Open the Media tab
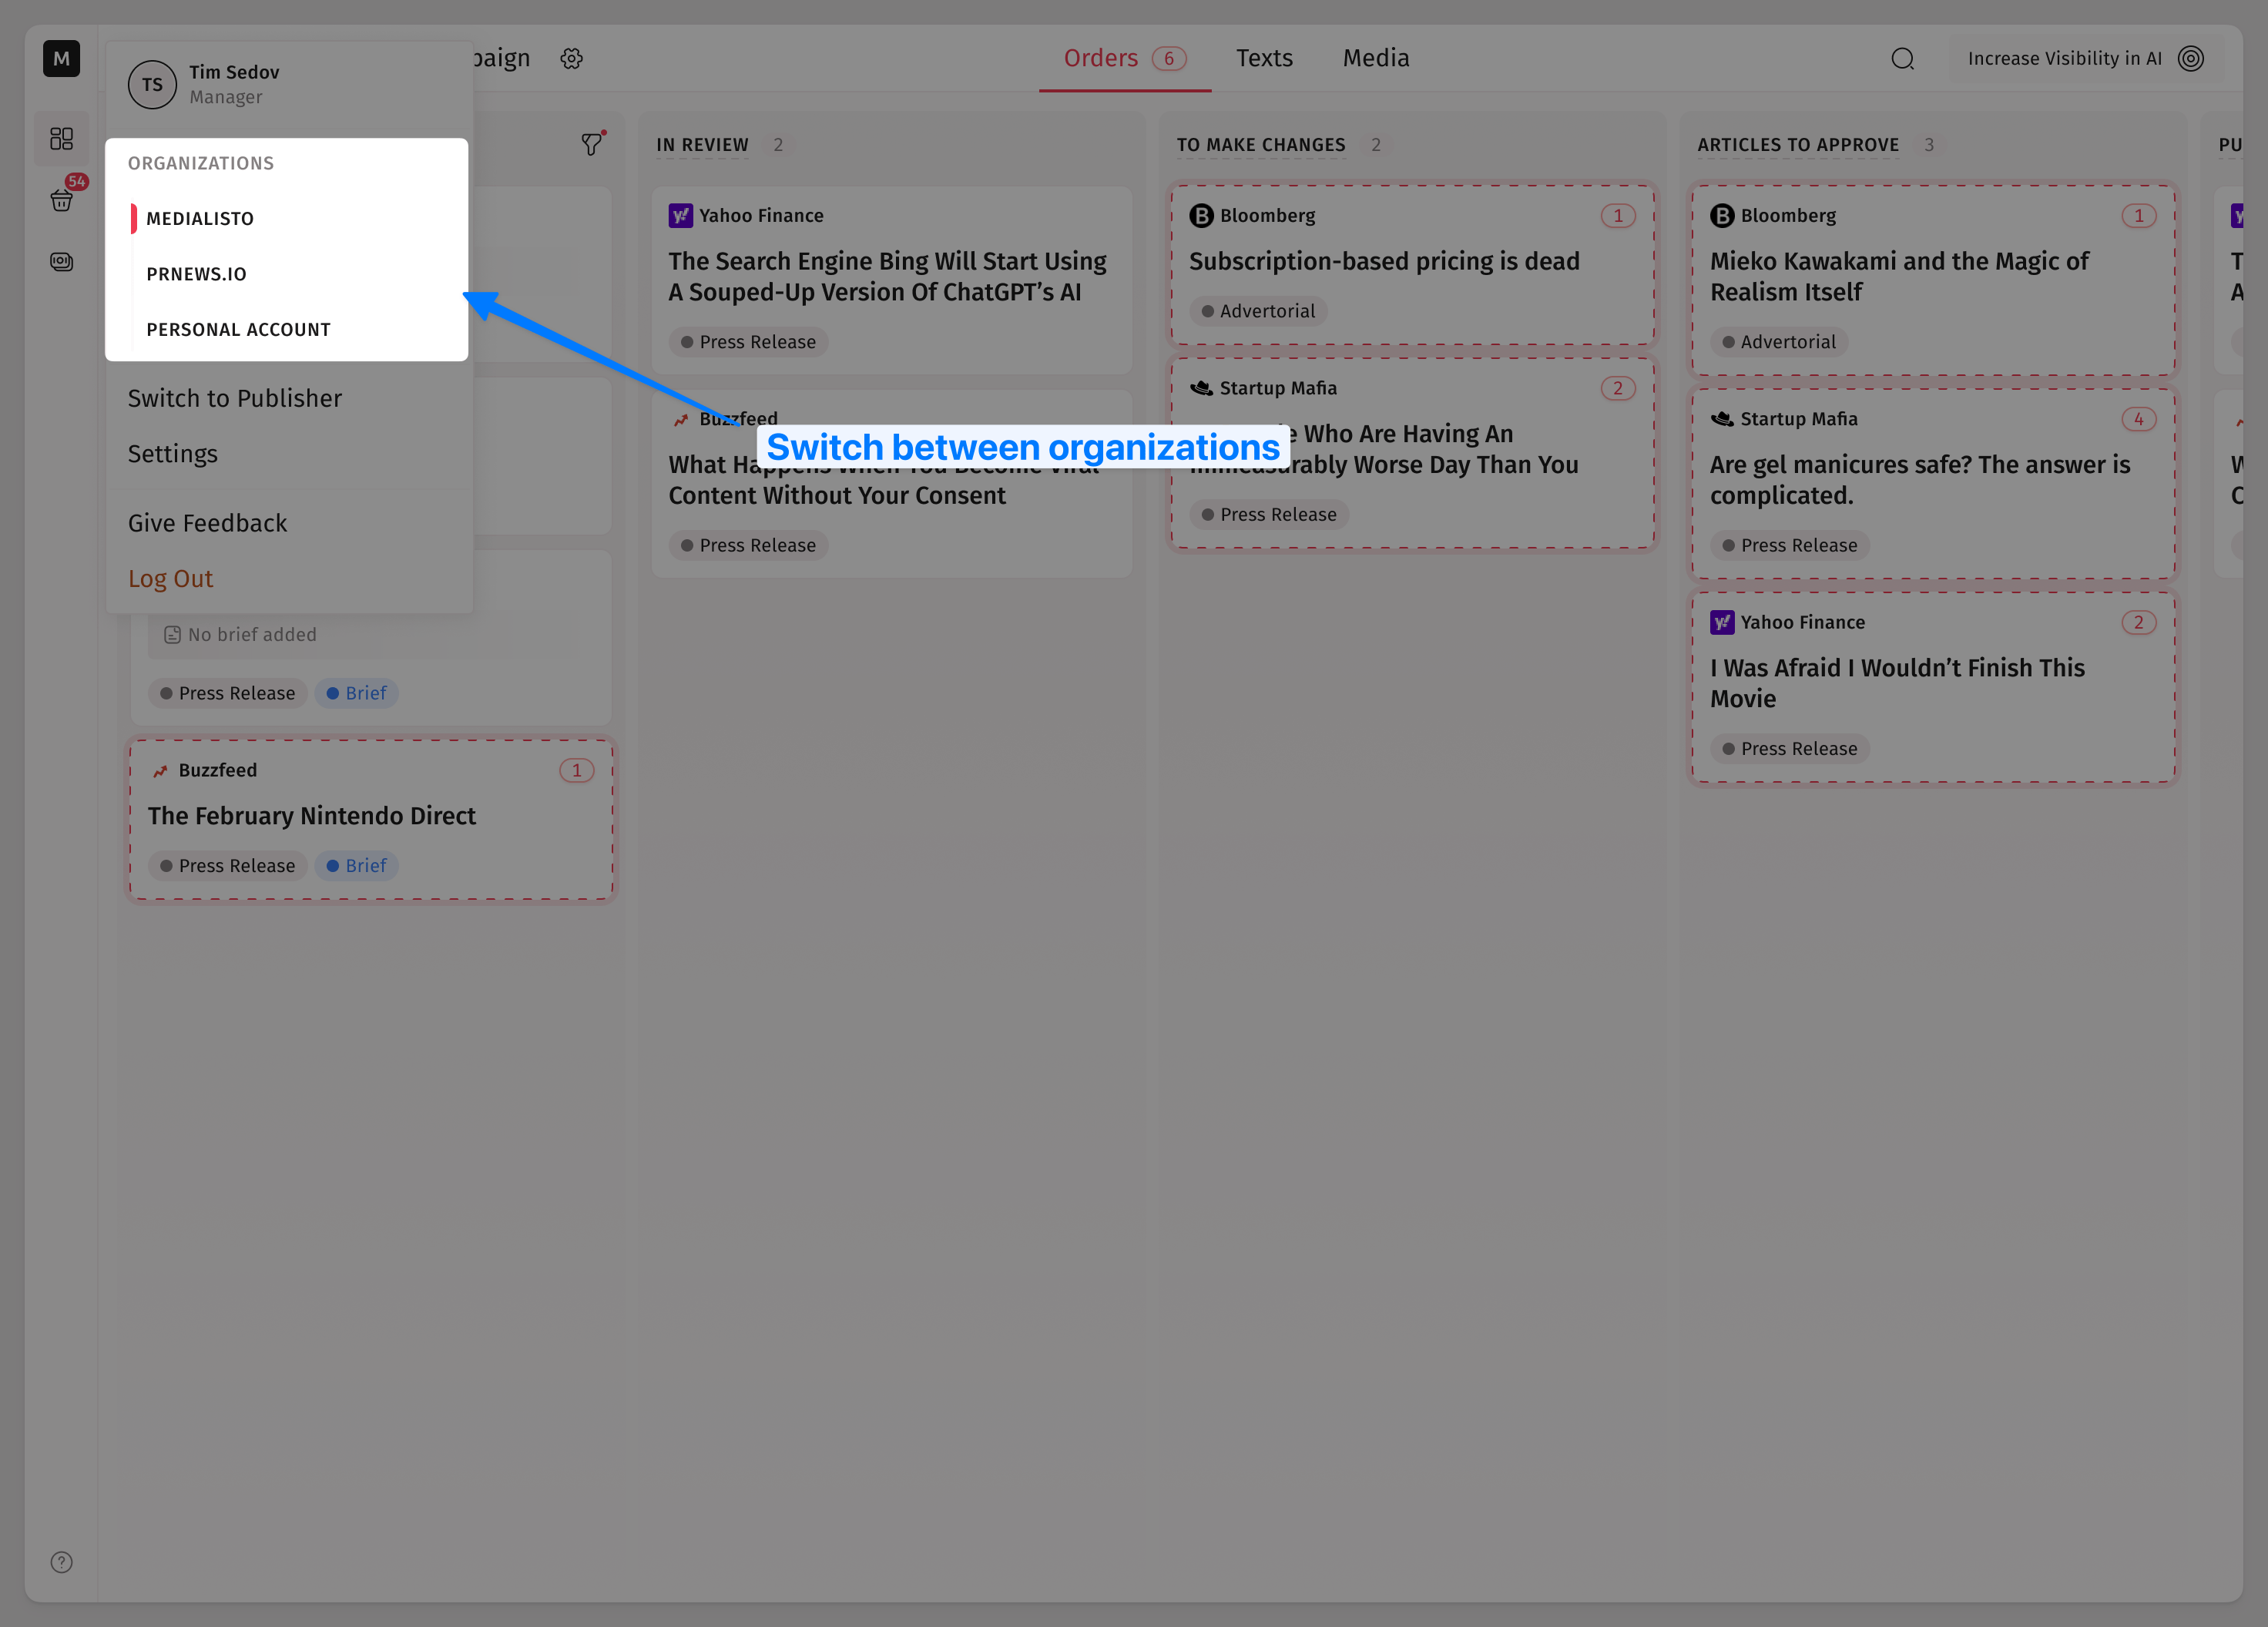Image resolution: width=2268 pixels, height=1627 pixels. tap(1375, 59)
